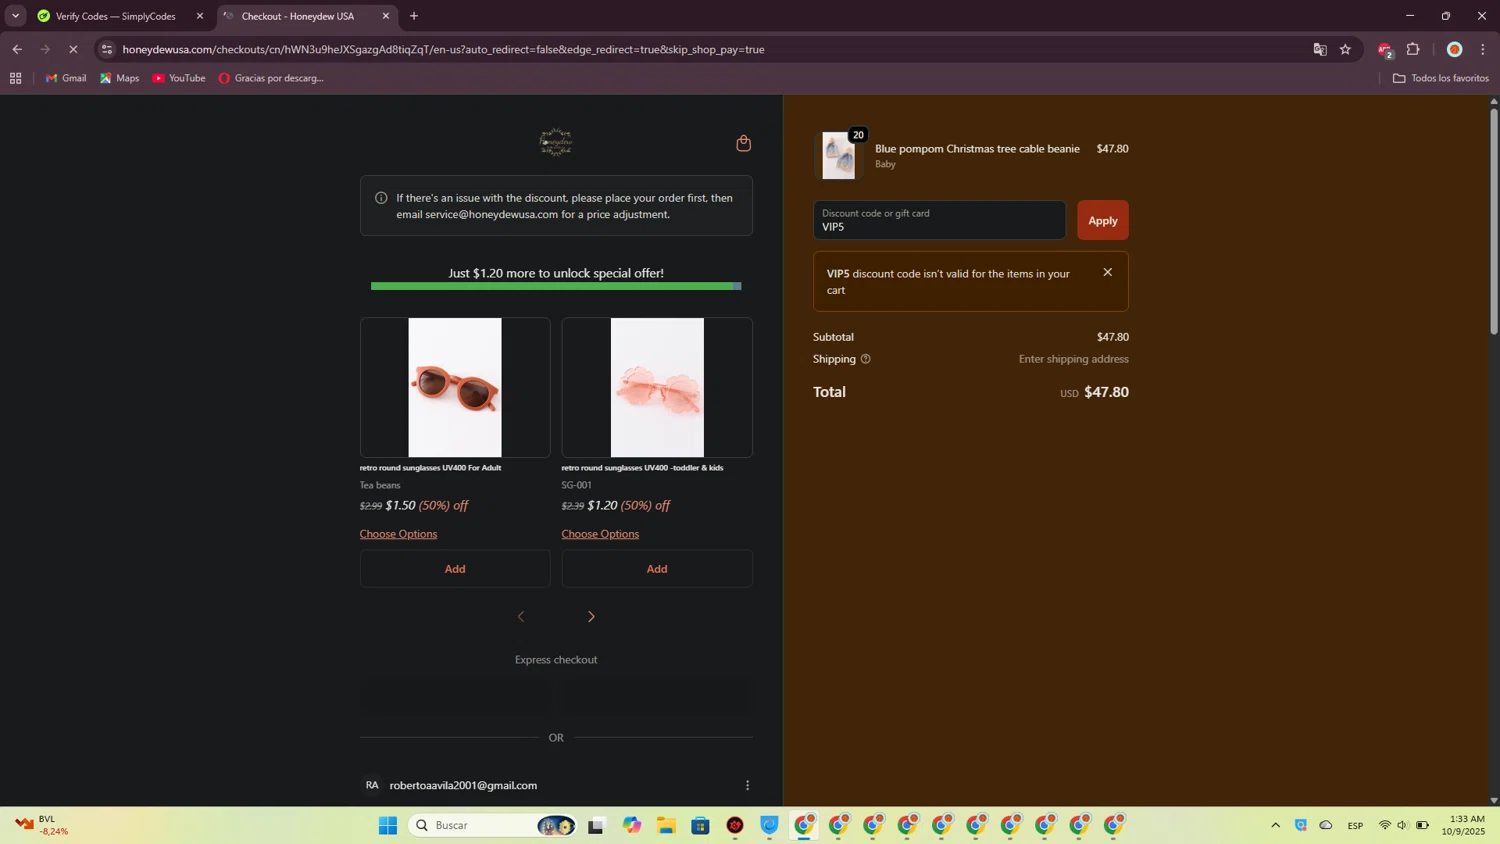The height and width of the screenshot is (844, 1500).
Task: View site information icon in address bar
Action: point(107,49)
